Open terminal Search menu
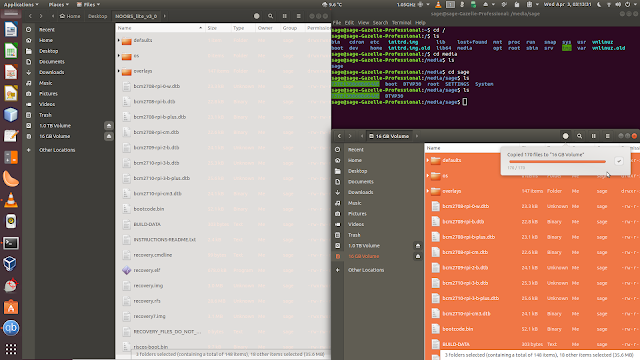Image resolution: width=640 pixels, height=360 pixels. [380, 22]
